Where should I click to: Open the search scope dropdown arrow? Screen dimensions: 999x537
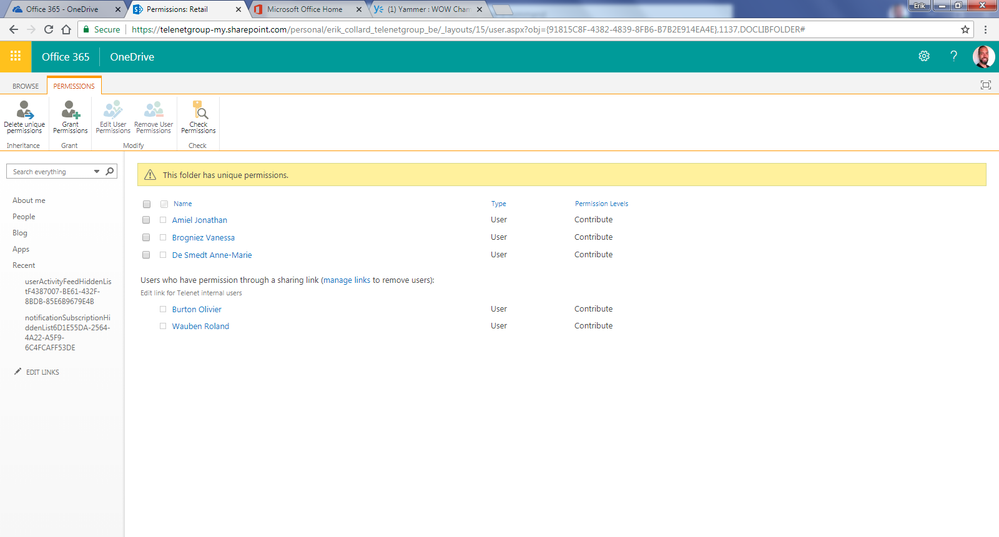[96, 171]
